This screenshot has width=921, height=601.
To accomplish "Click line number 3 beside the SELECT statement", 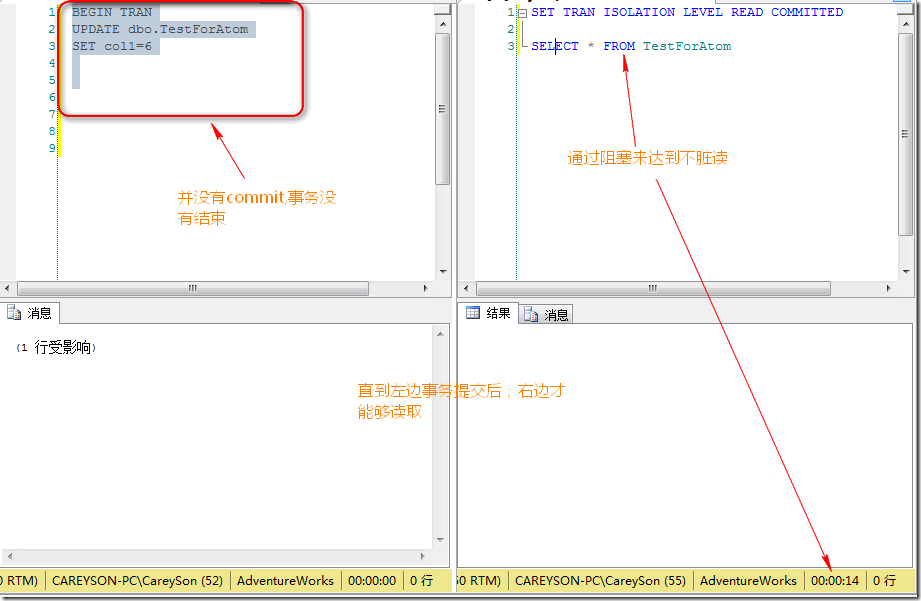I will click(509, 46).
